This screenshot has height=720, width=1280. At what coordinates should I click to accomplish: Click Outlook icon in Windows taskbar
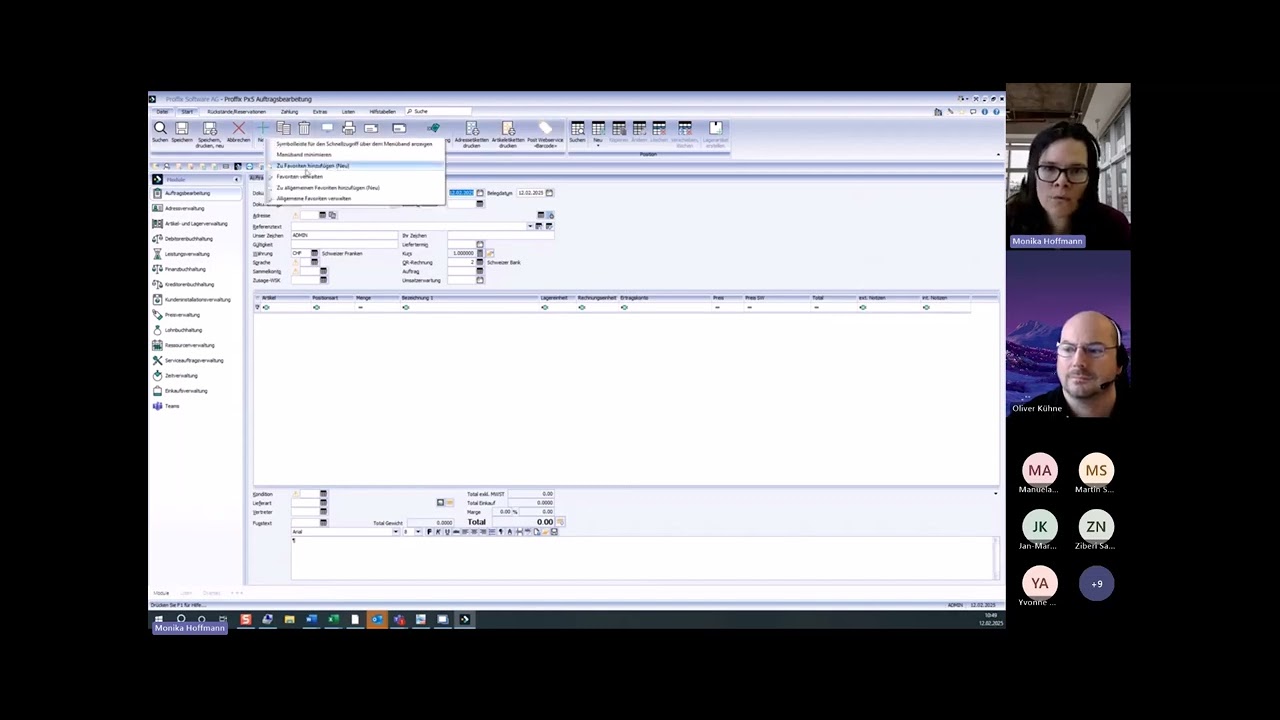click(377, 620)
